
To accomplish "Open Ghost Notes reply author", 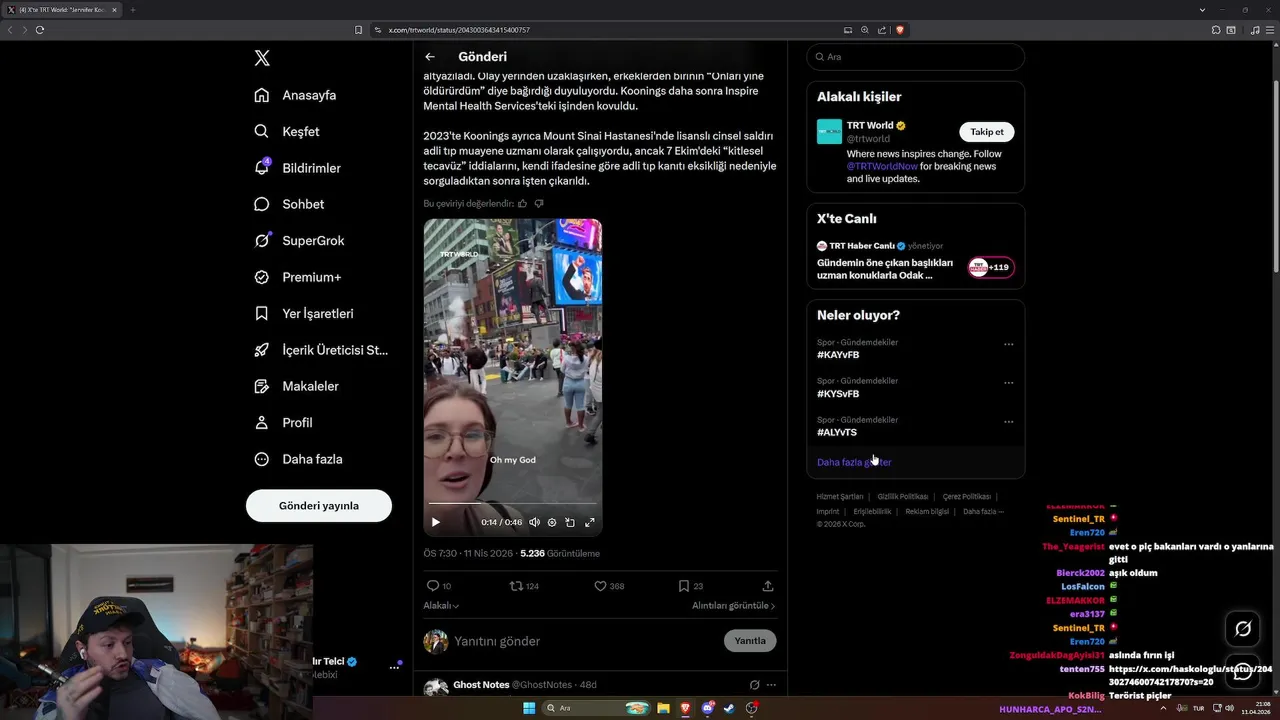I will point(481,685).
